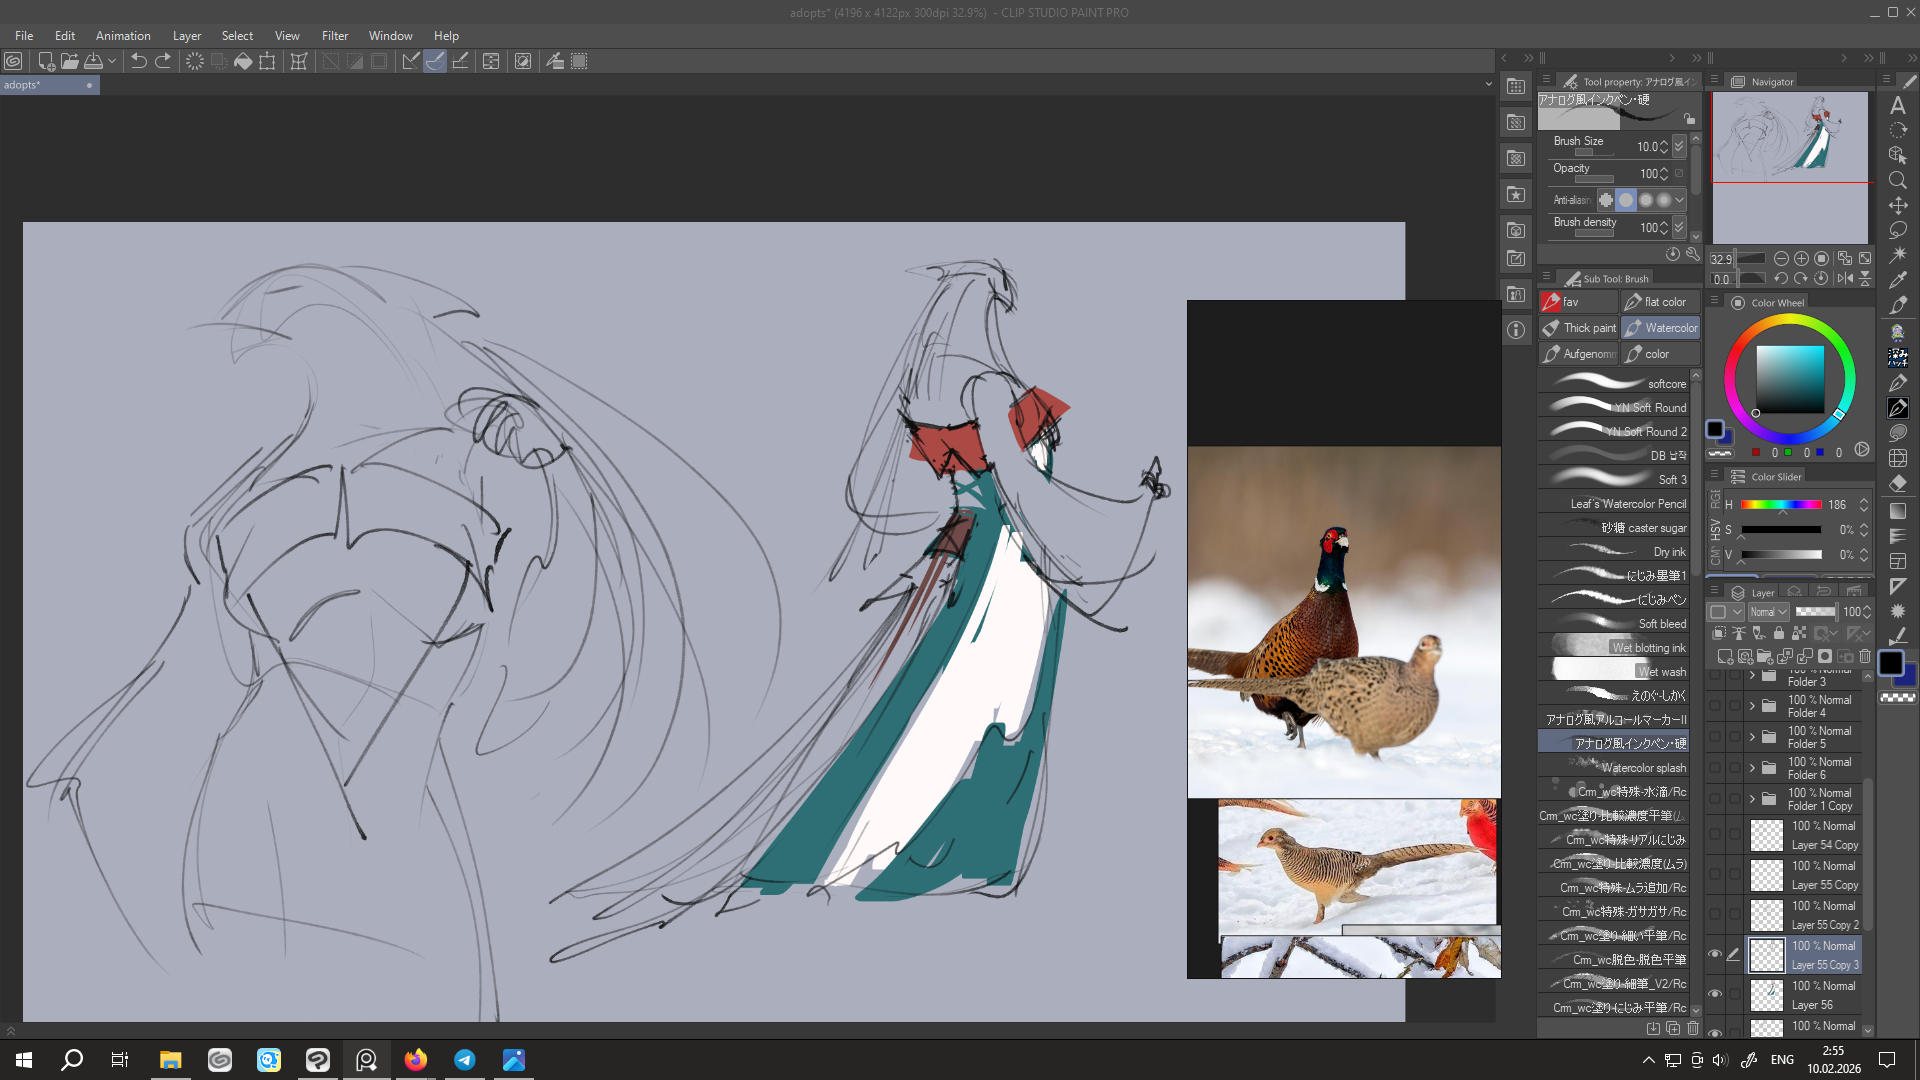Select the Text tool
The height and width of the screenshot is (1080, 1920).
tap(1898, 106)
